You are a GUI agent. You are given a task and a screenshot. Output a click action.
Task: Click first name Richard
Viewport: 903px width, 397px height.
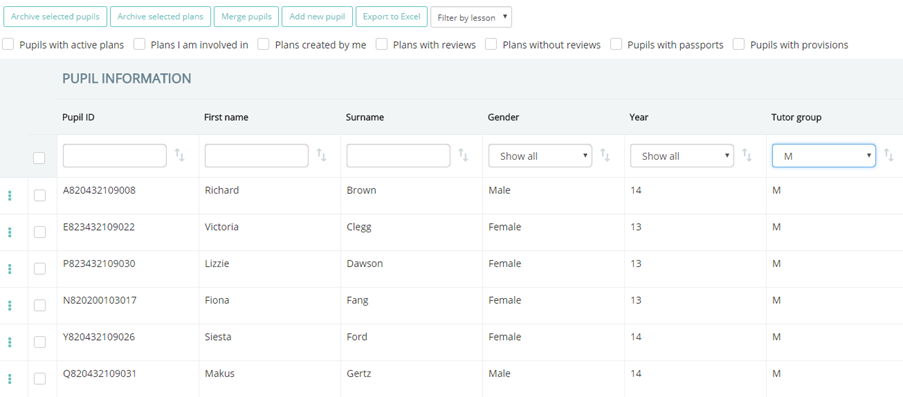pyautogui.click(x=222, y=190)
